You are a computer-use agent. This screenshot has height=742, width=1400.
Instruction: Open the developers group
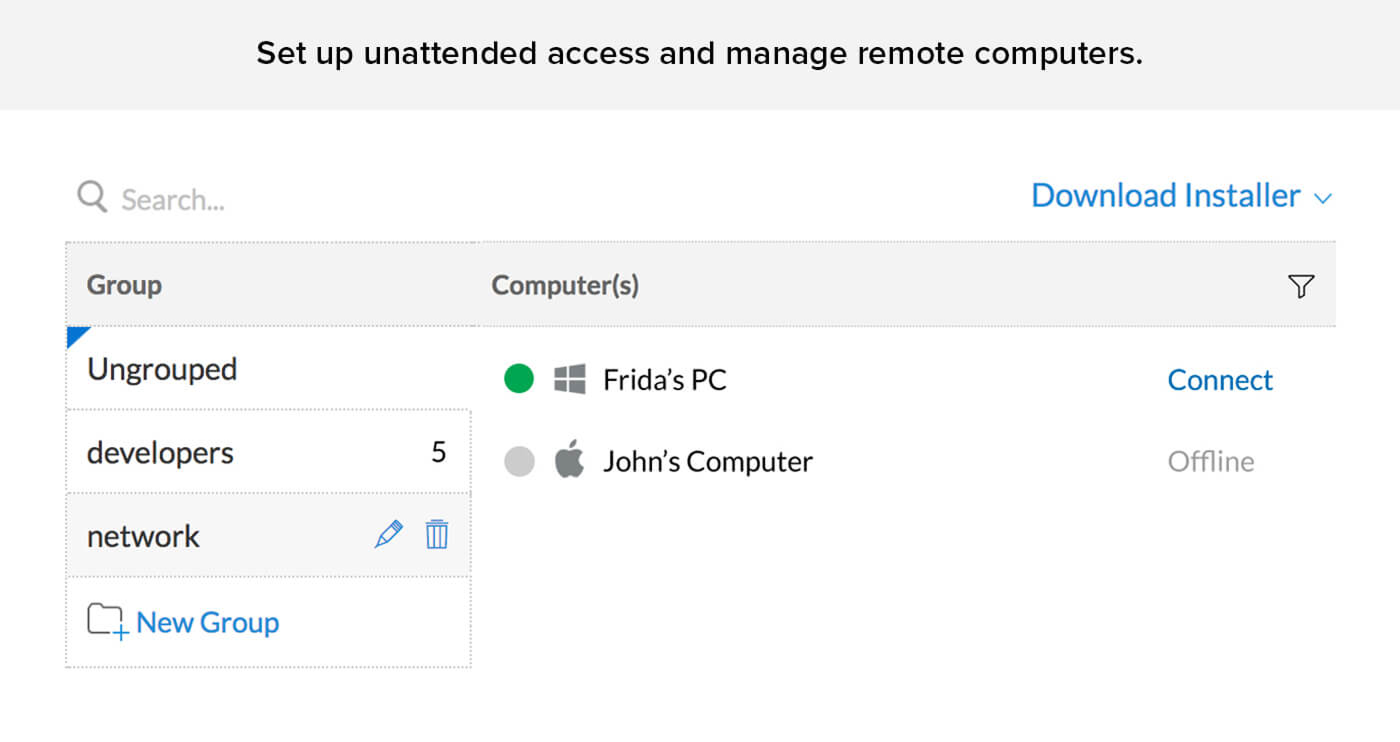[x=160, y=453]
